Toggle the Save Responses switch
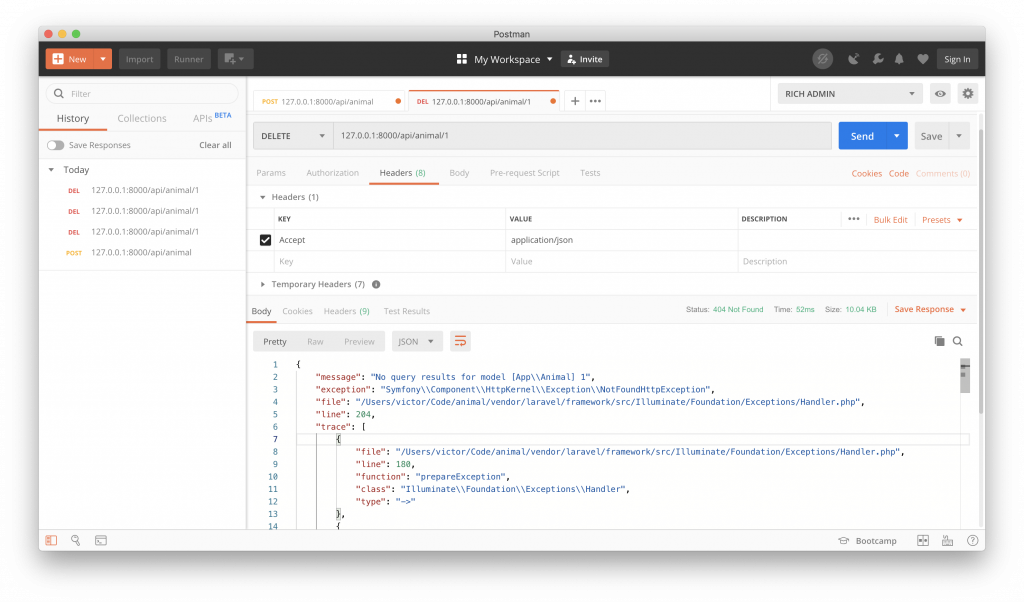Viewport: 1024px width, 602px height. click(56, 146)
